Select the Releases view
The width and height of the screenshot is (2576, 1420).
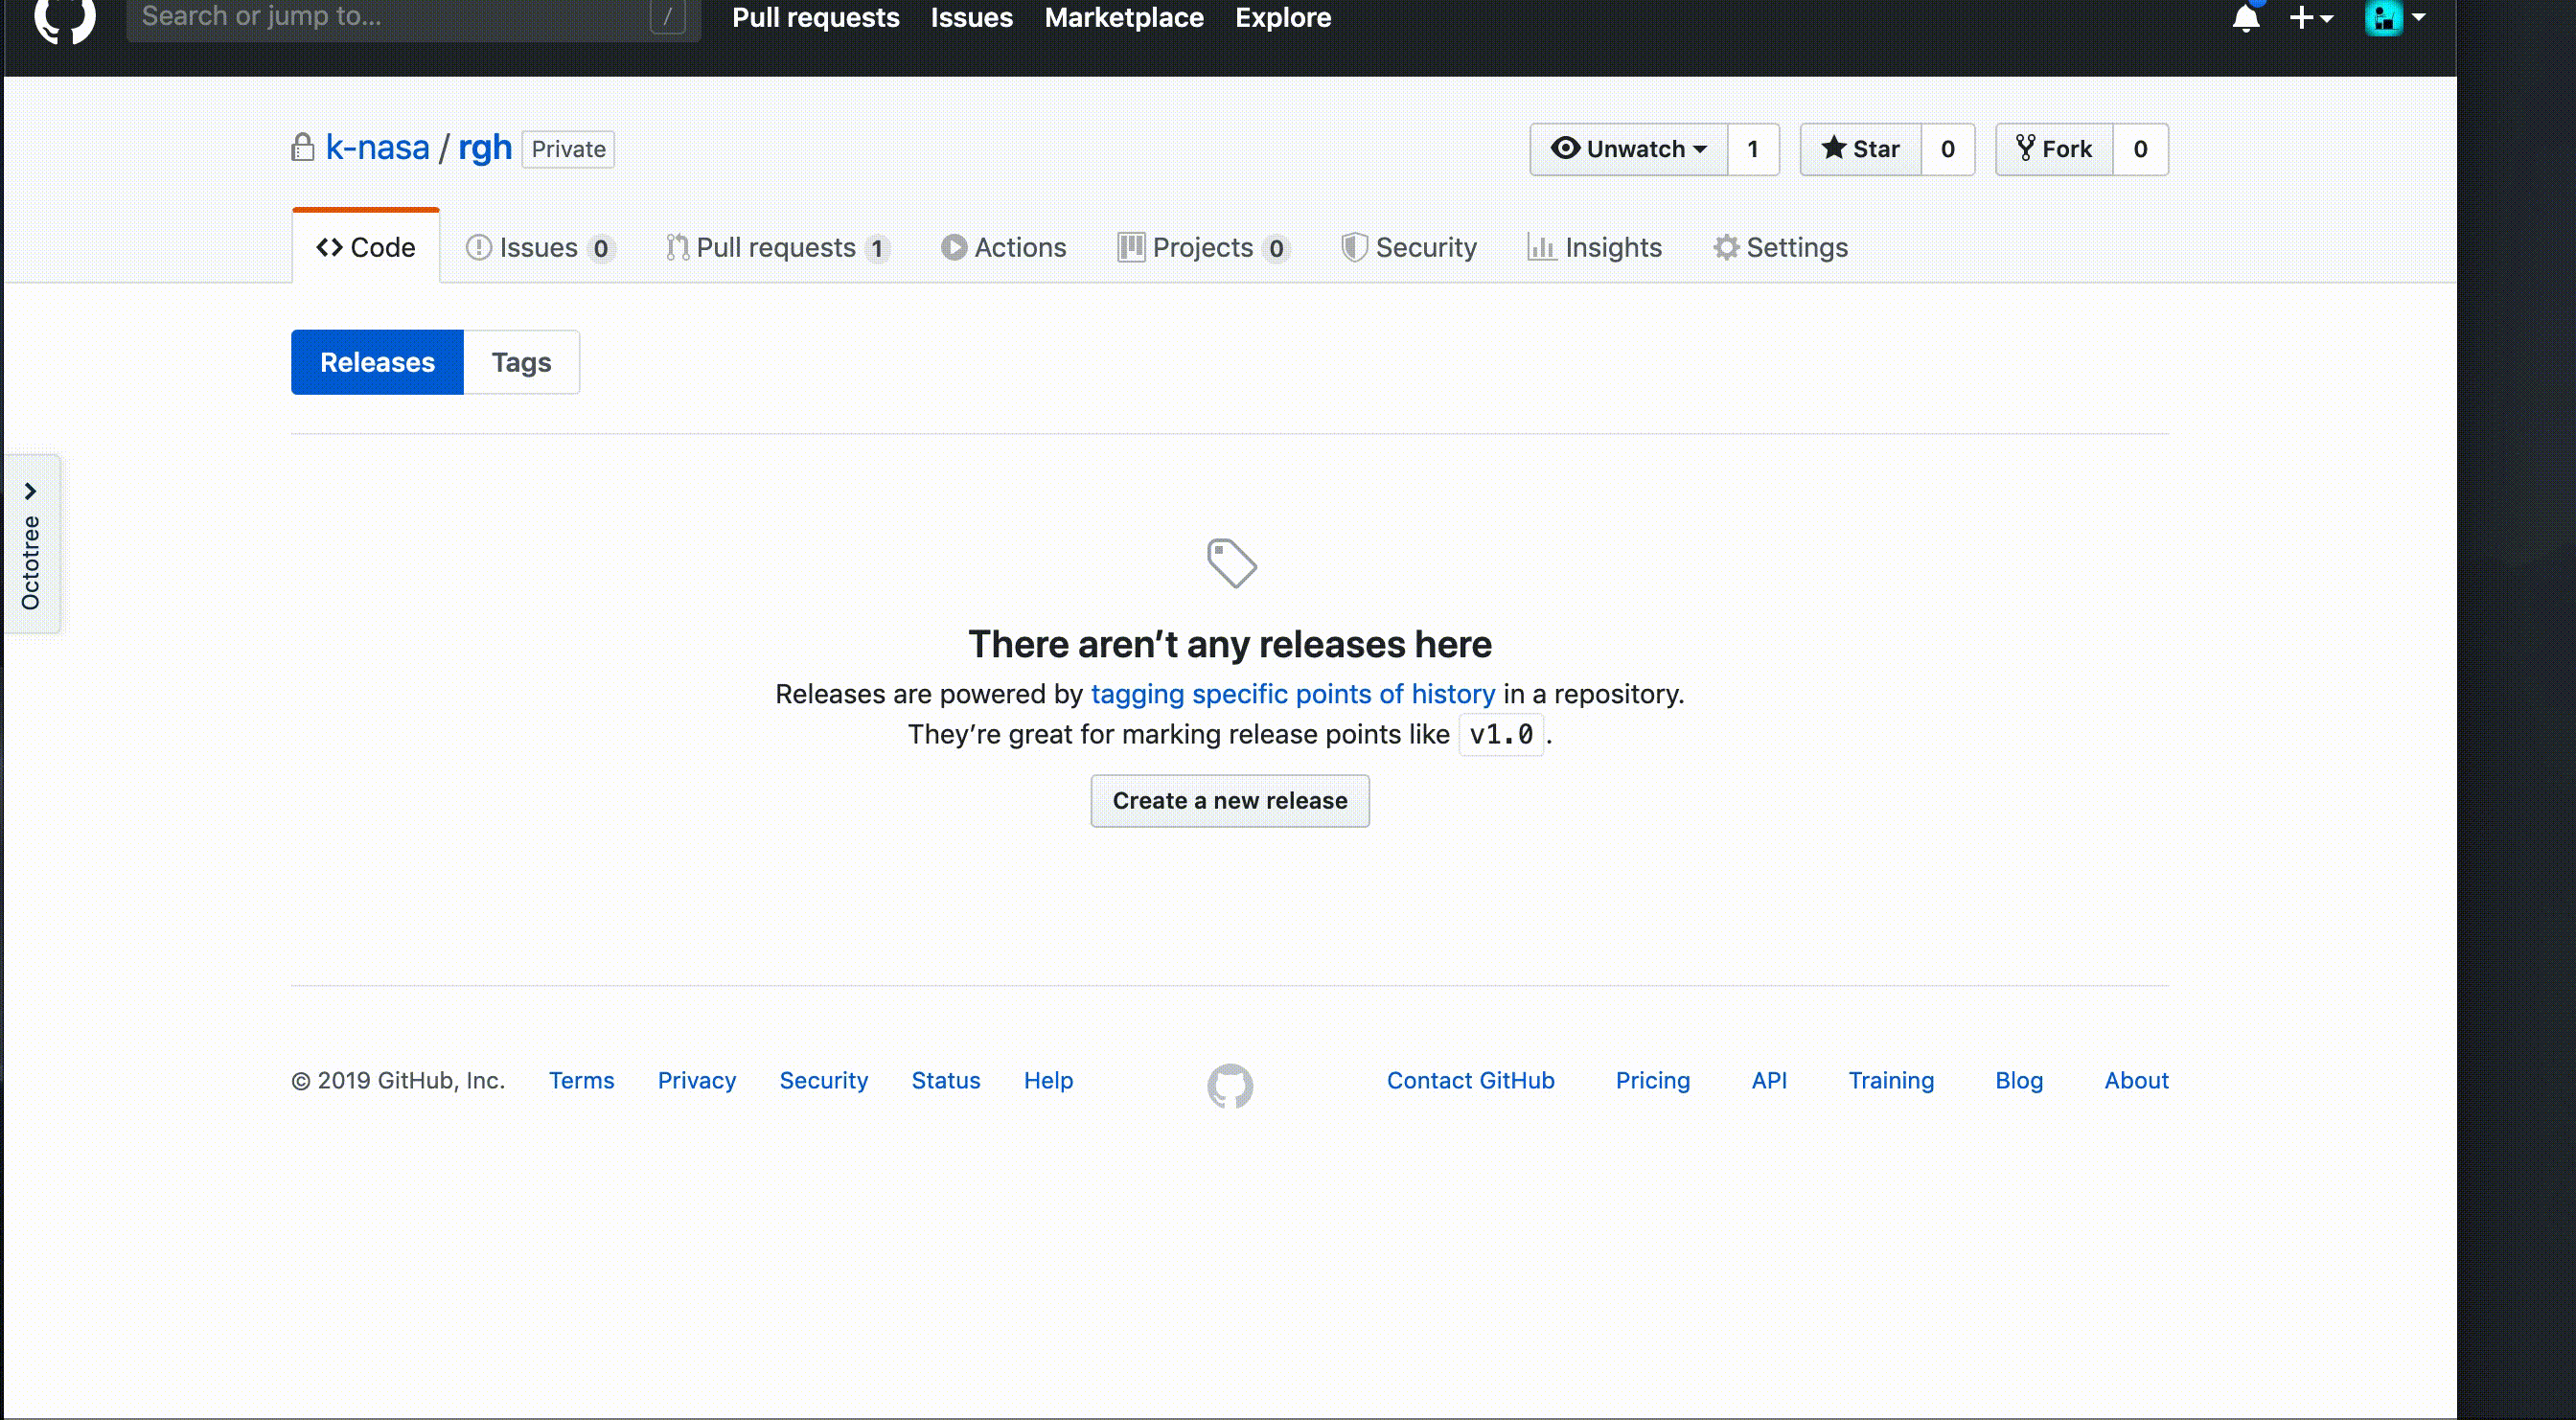[377, 362]
